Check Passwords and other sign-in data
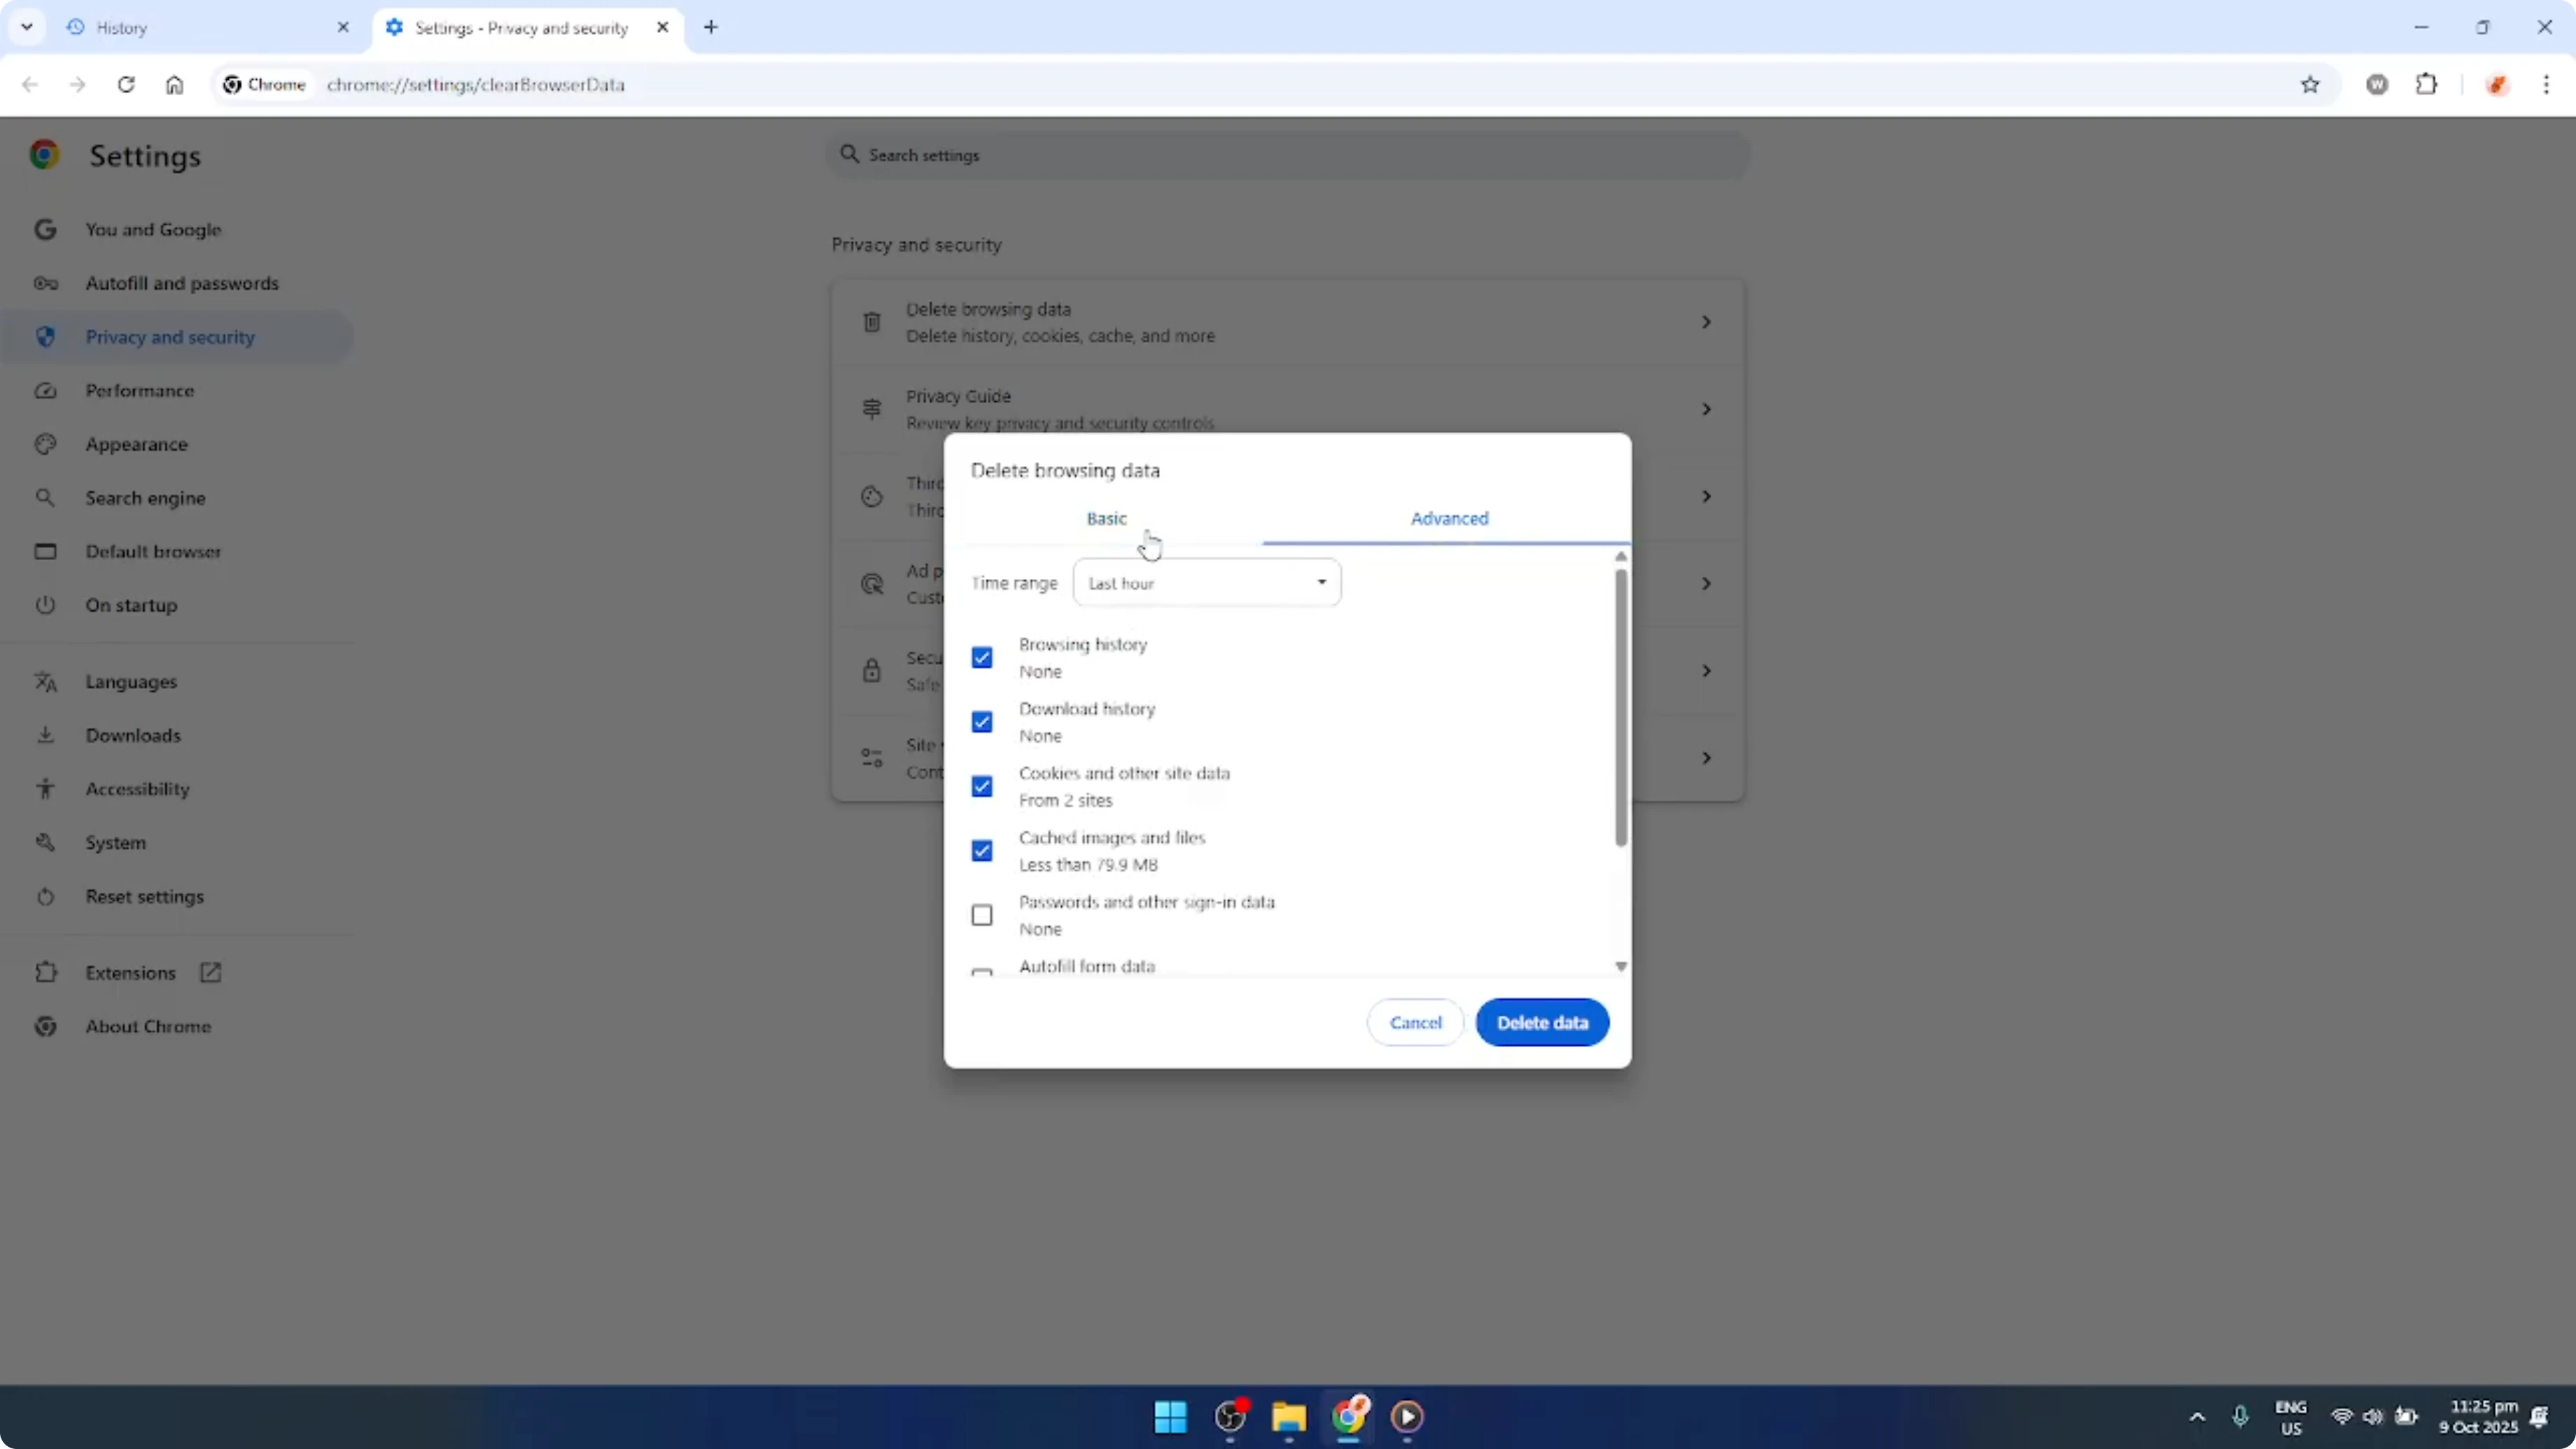The width and height of the screenshot is (2576, 1449). click(982, 916)
